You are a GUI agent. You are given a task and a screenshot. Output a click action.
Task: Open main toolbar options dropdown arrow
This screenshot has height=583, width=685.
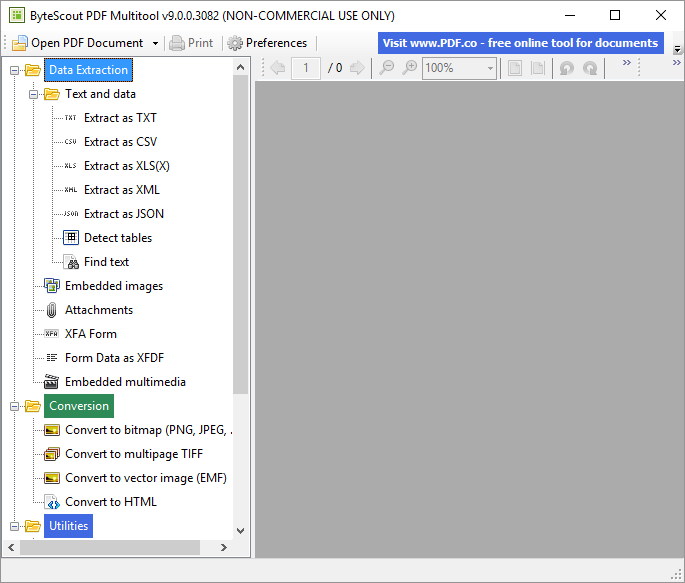pyautogui.click(x=677, y=49)
